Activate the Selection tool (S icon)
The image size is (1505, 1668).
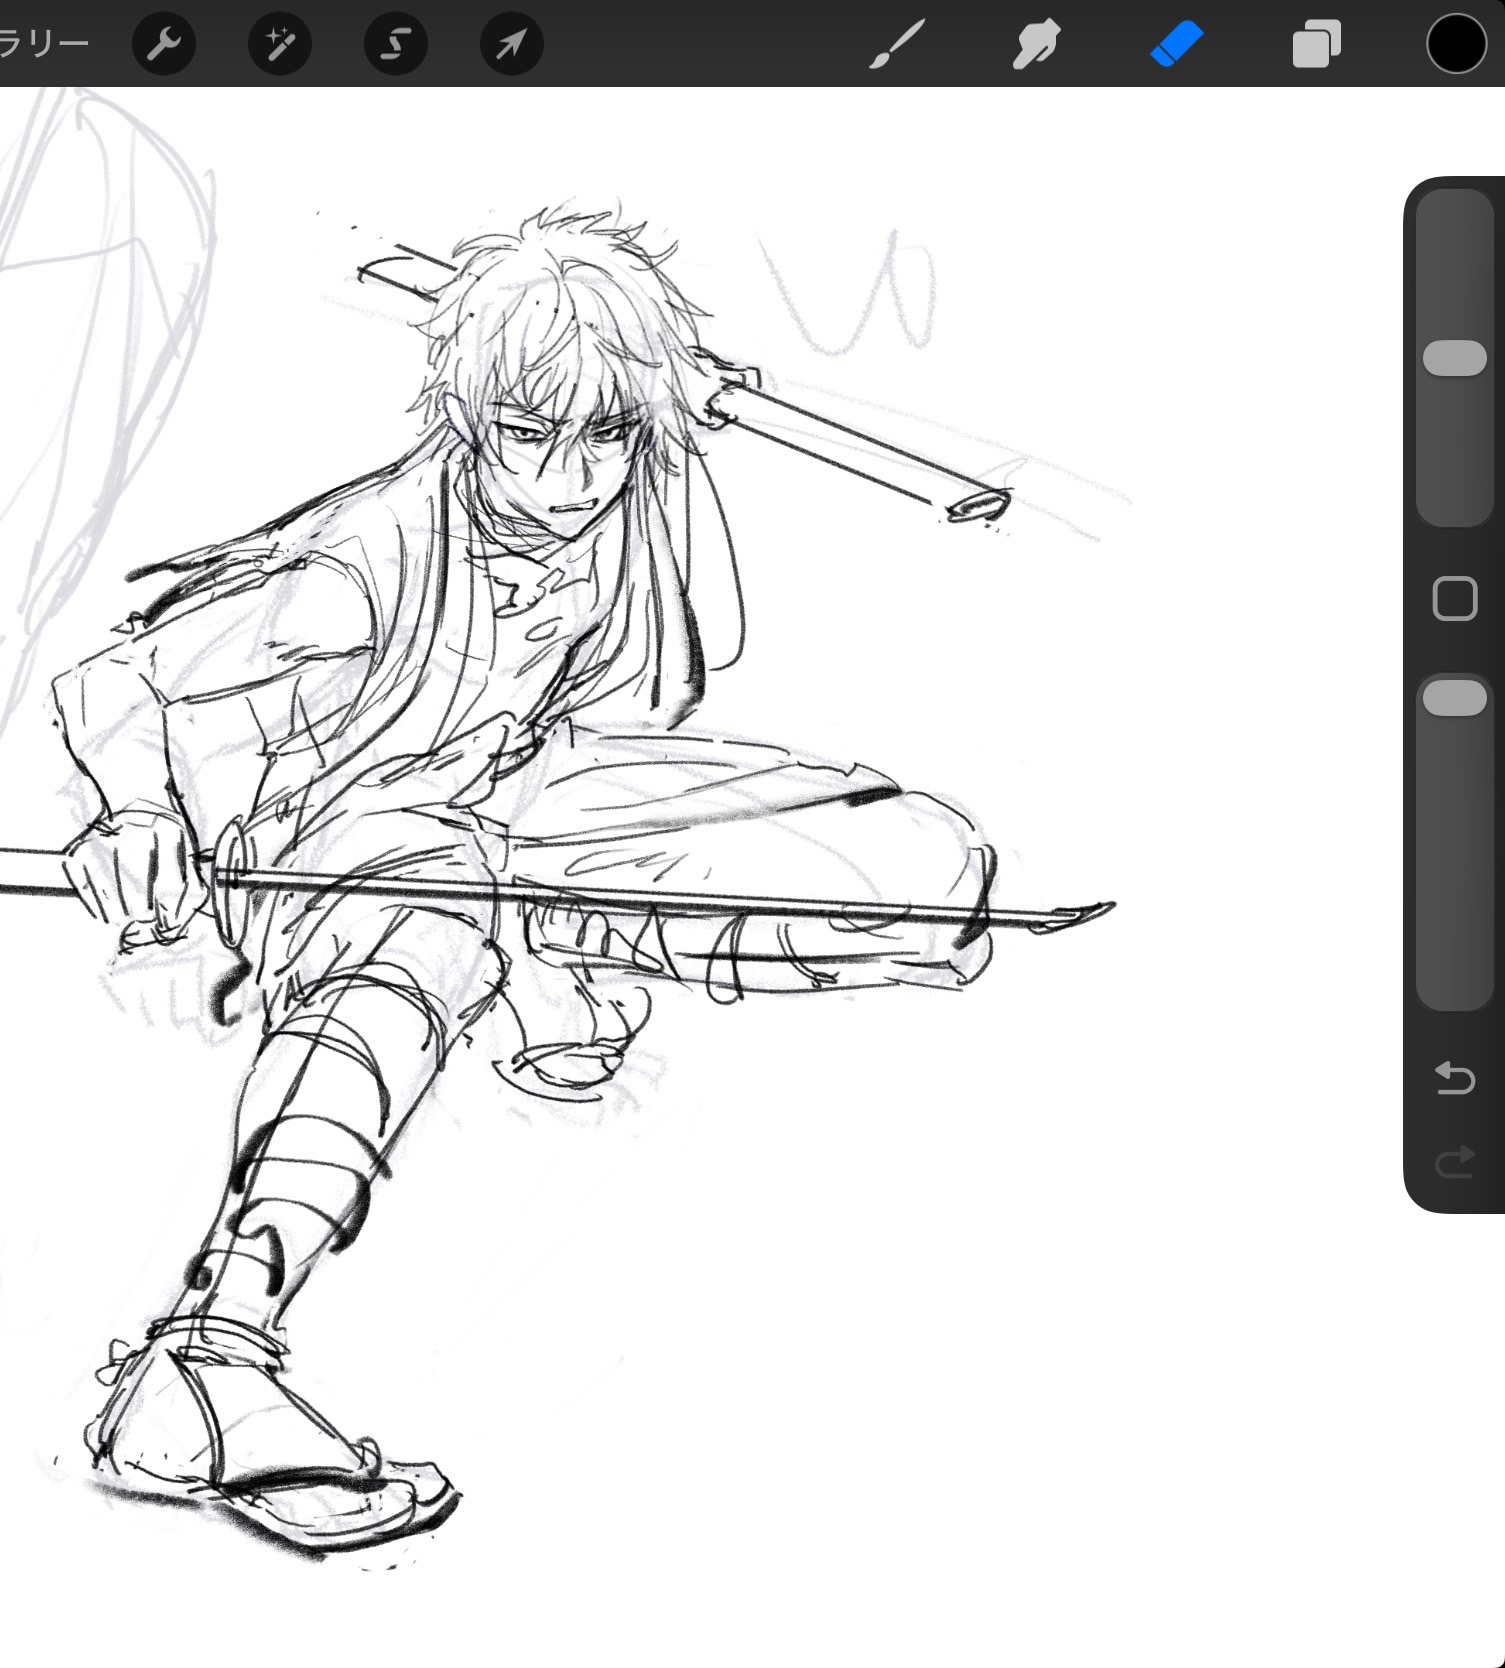click(x=396, y=44)
